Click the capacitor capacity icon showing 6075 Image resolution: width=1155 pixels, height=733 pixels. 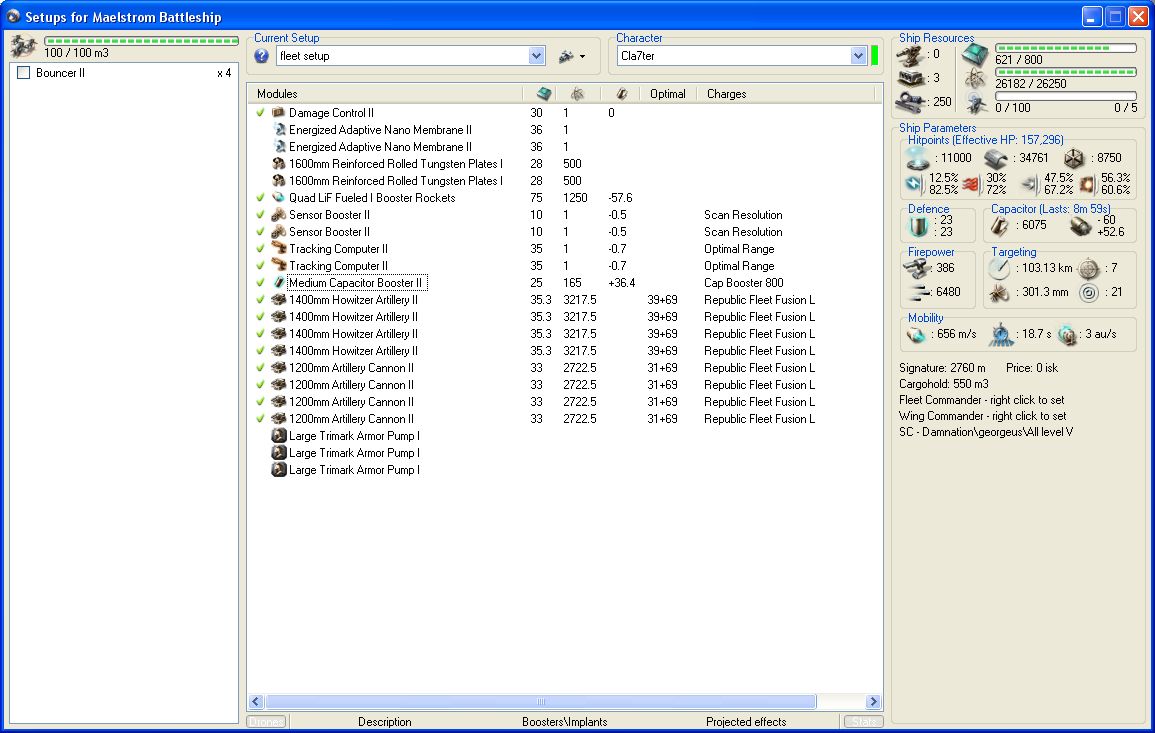click(x=999, y=225)
